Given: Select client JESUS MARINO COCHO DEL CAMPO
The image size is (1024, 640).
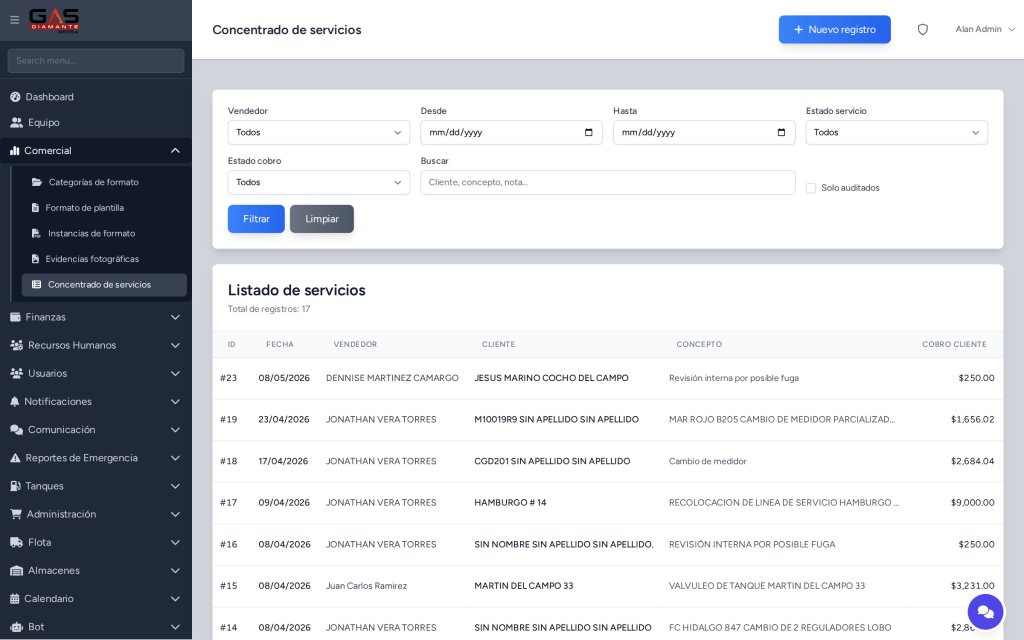Looking at the screenshot, I should coord(551,378).
